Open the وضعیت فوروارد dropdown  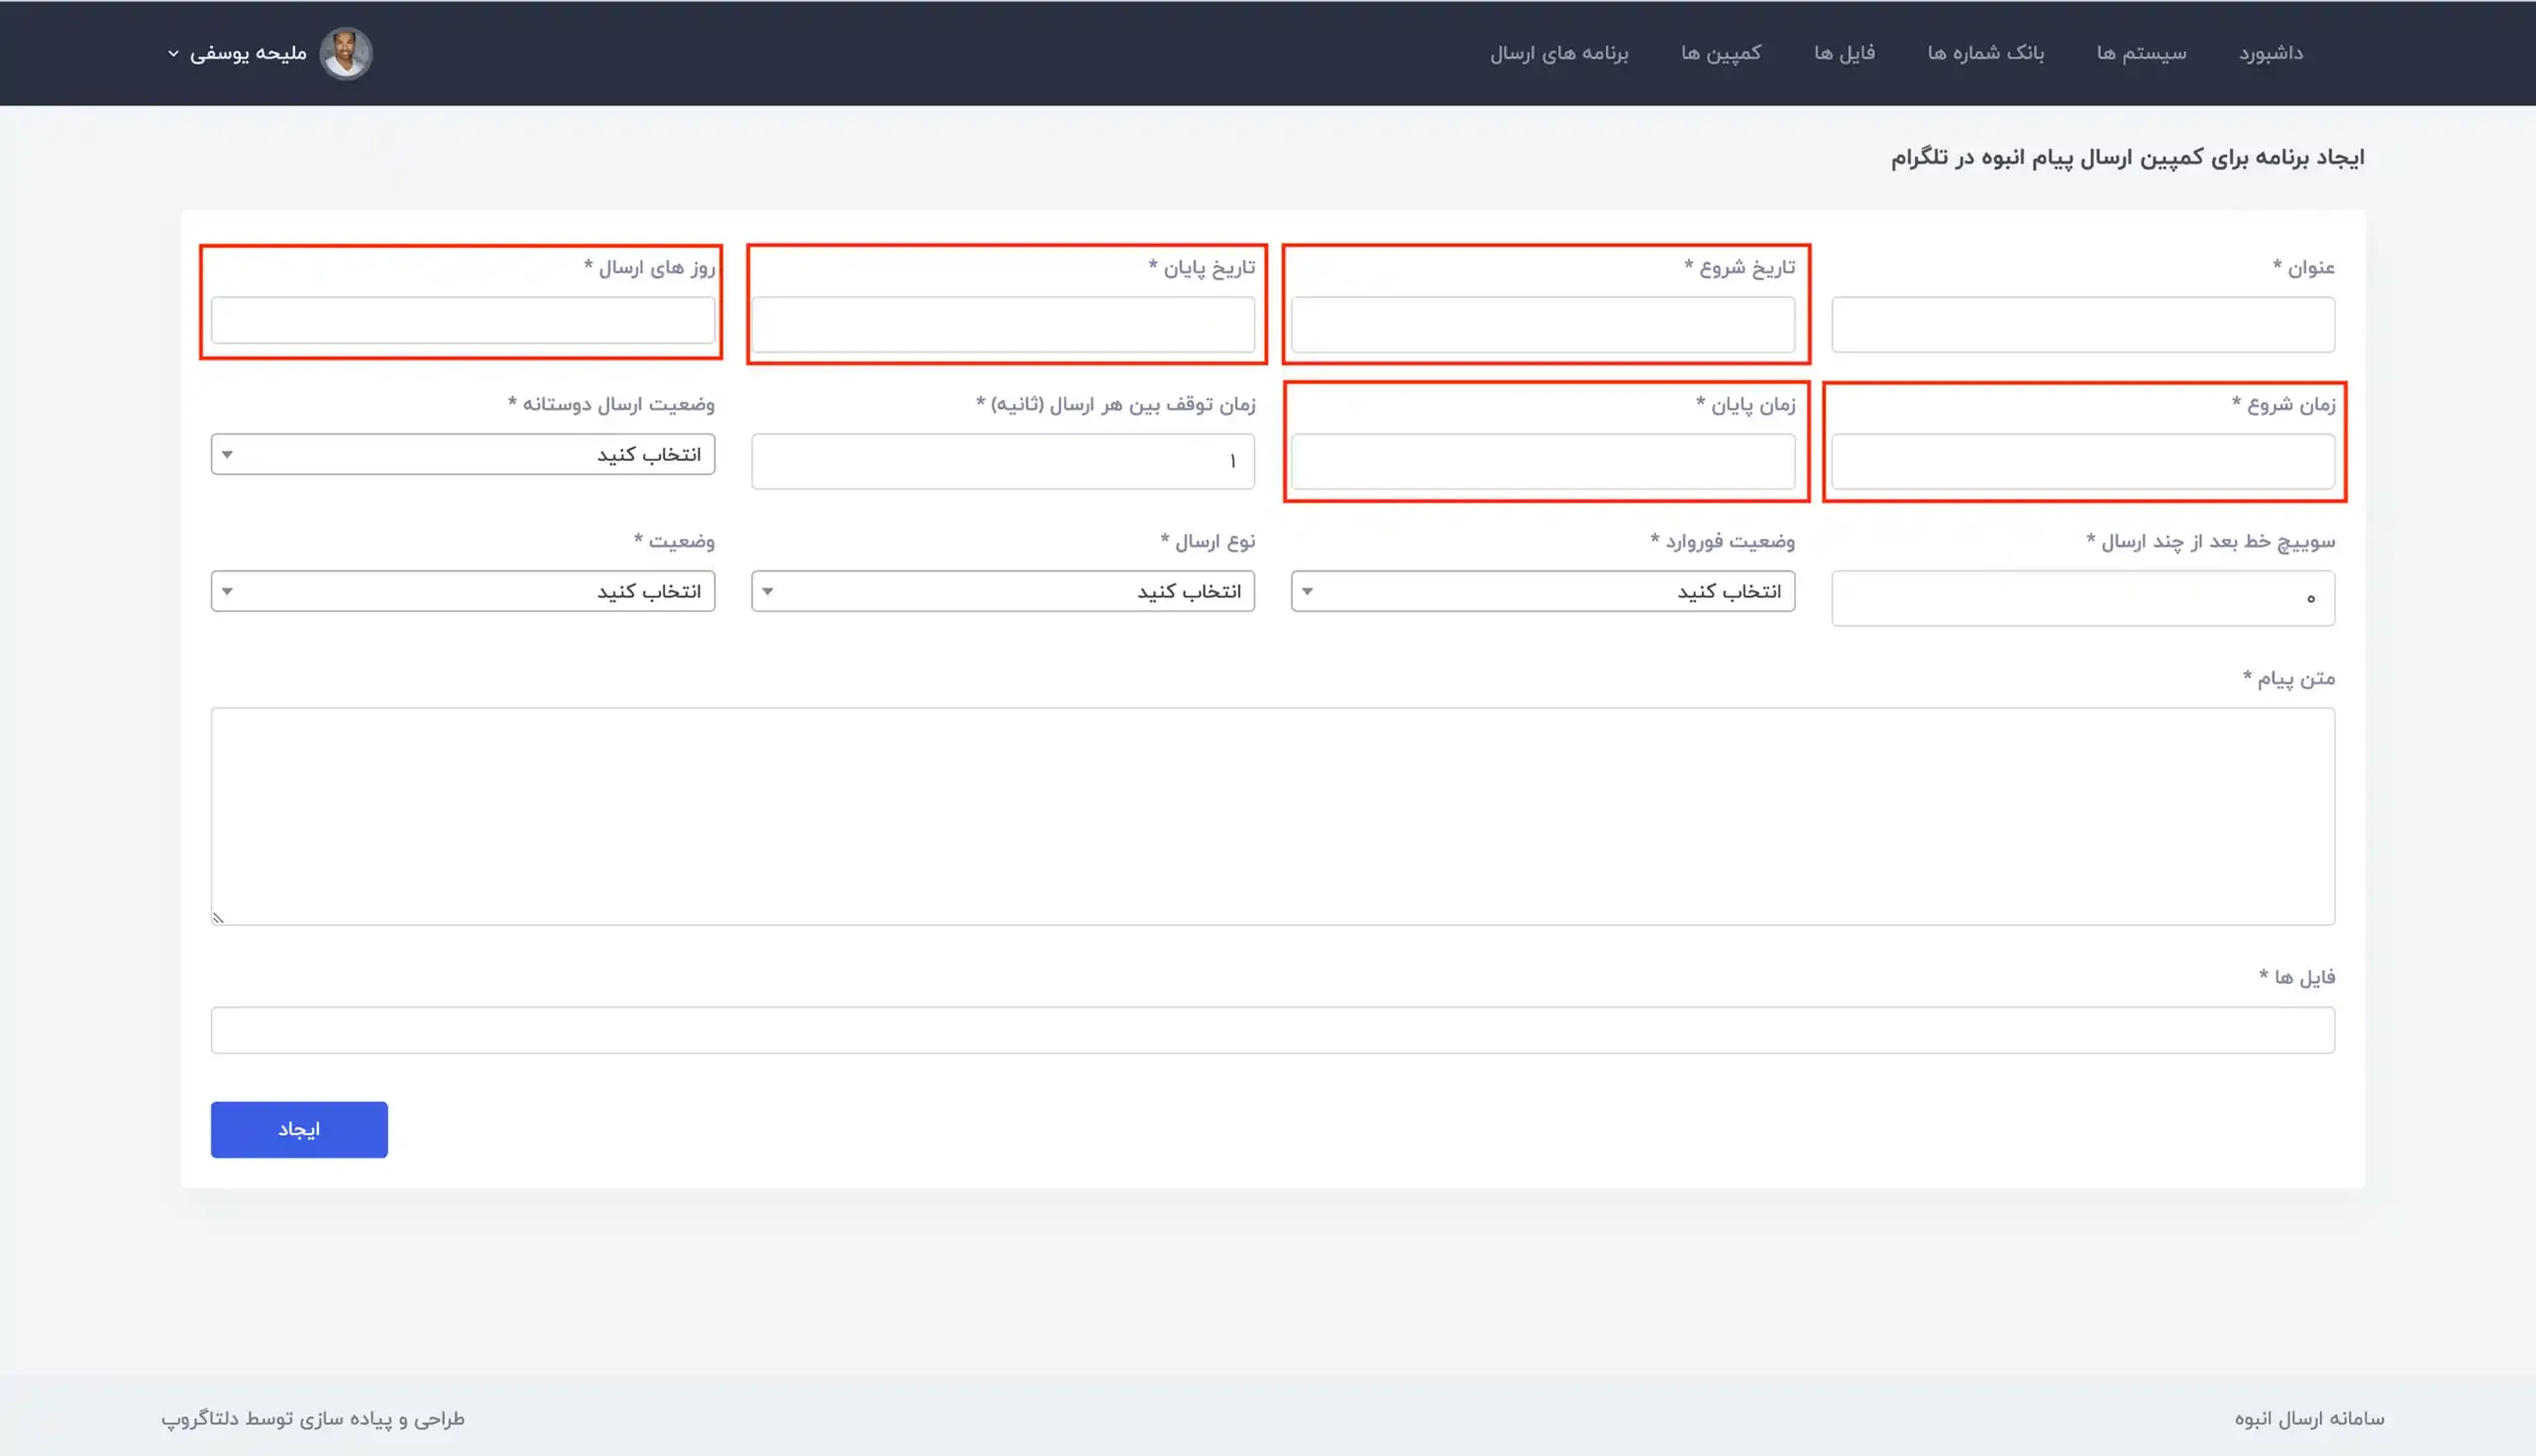[1542, 591]
